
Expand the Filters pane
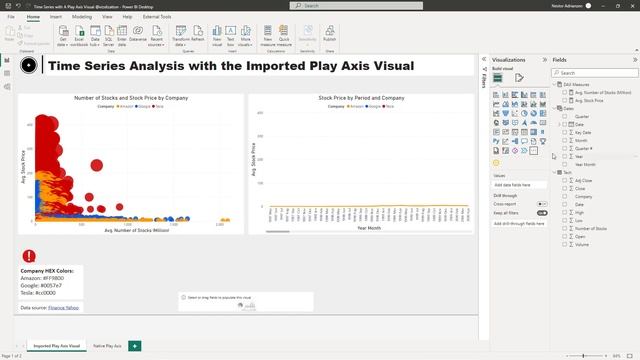click(484, 60)
